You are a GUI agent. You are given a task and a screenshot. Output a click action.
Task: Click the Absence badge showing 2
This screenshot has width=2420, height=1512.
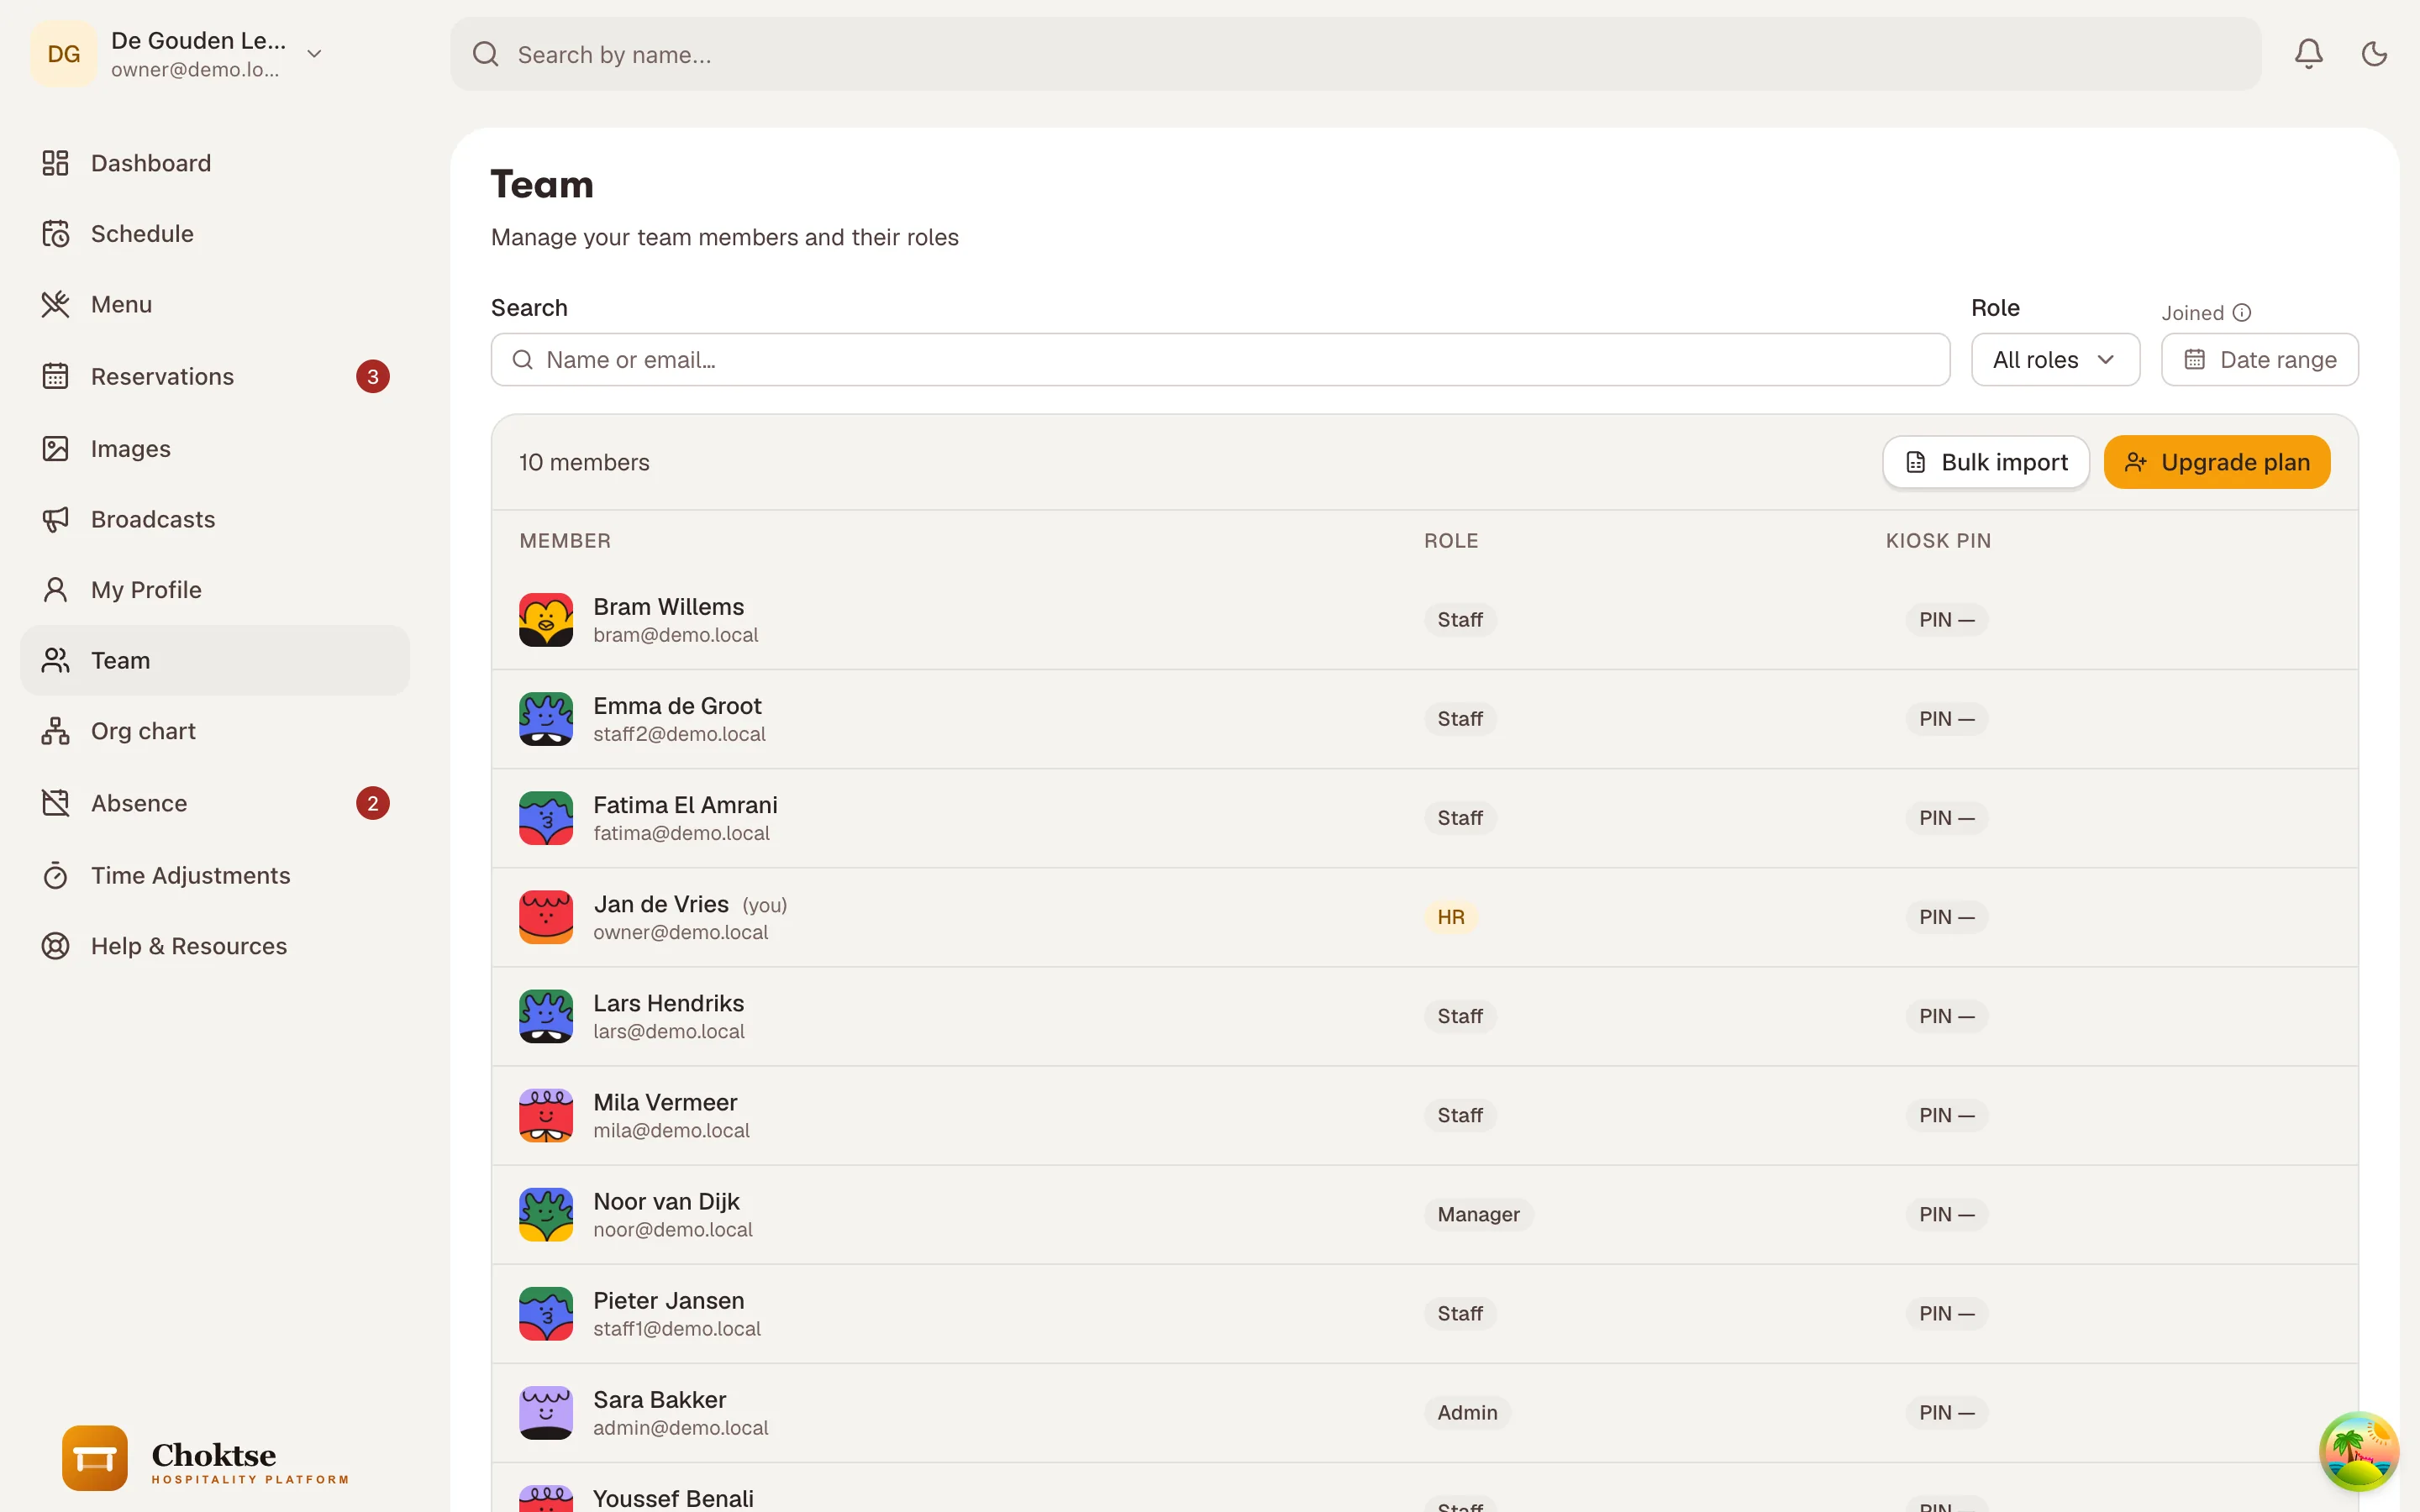[373, 803]
